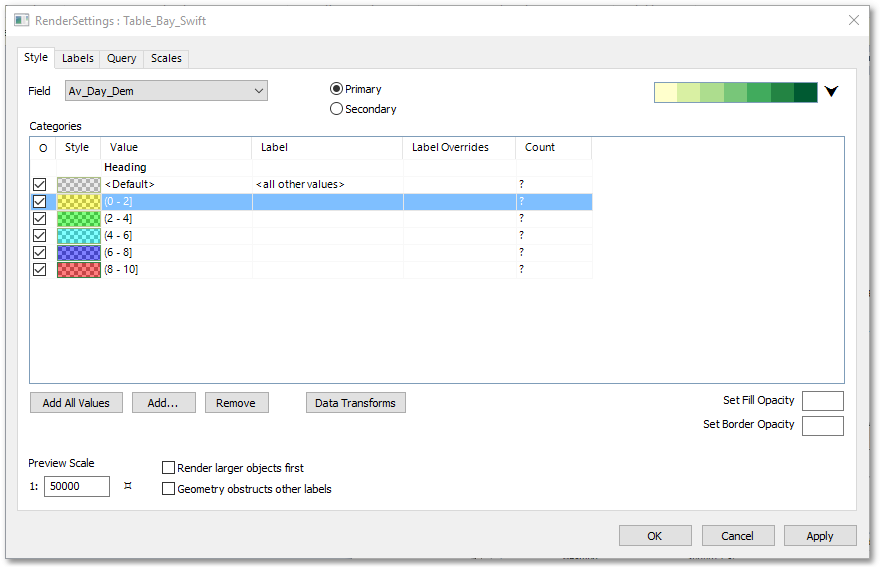Uncheck the <Default> category checkbox

pyautogui.click(x=39, y=184)
